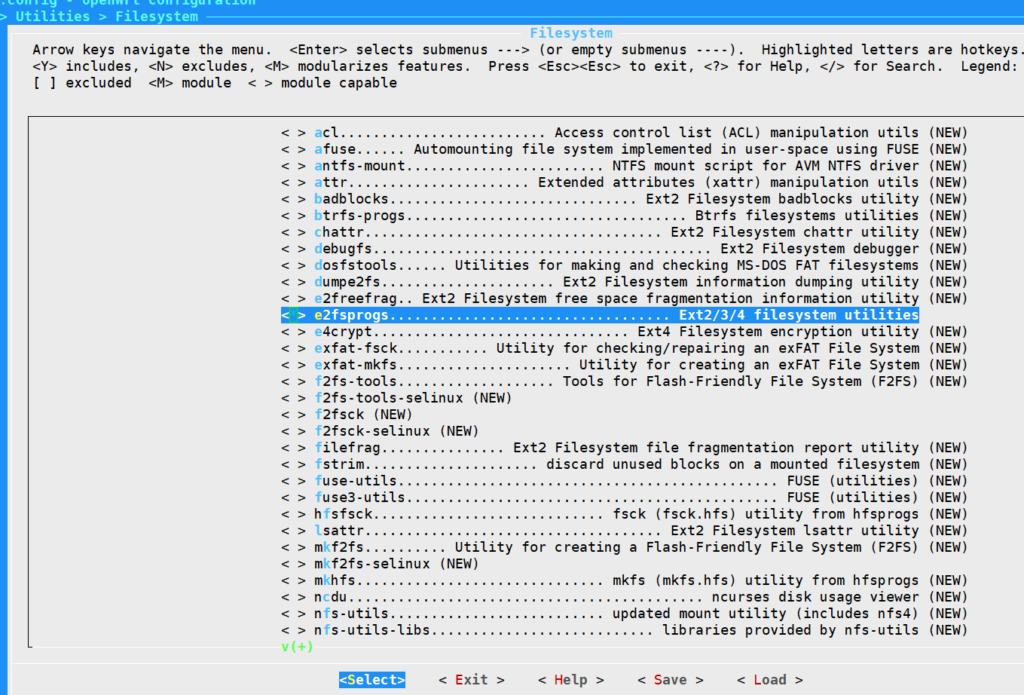Click the Load button
The width and height of the screenshot is (1024, 695).
(x=770, y=680)
